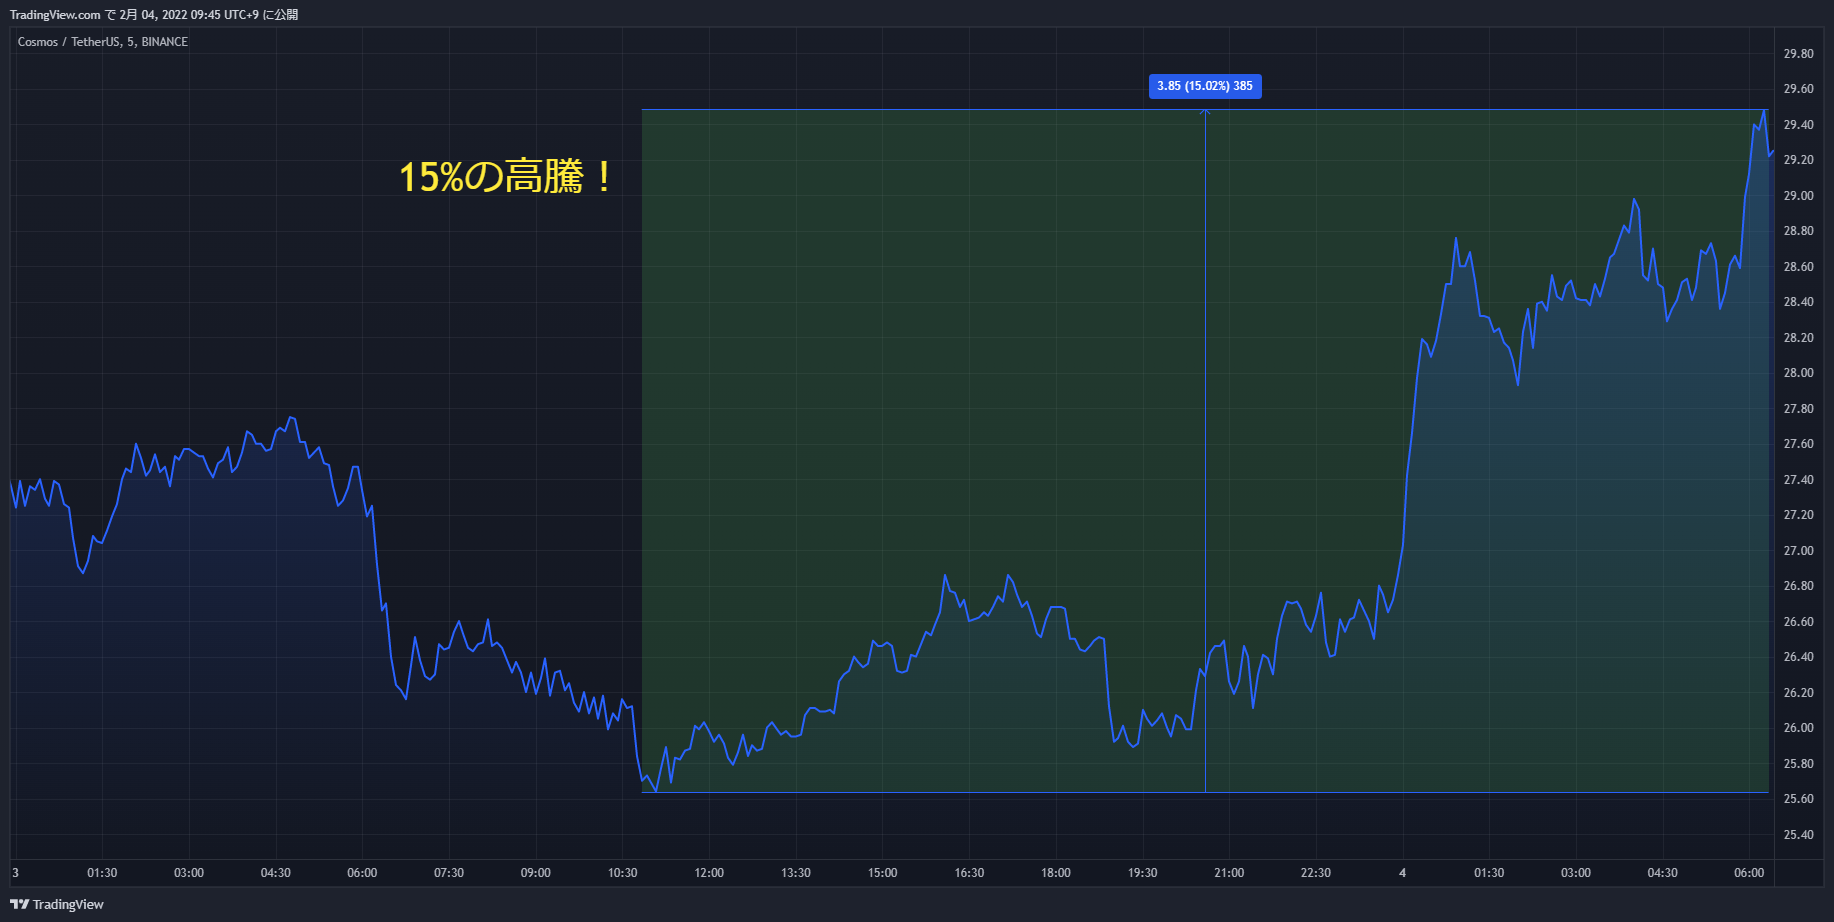Click the 19:30 time axis label
The image size is (1834, 922).
tap(1143, 873)
